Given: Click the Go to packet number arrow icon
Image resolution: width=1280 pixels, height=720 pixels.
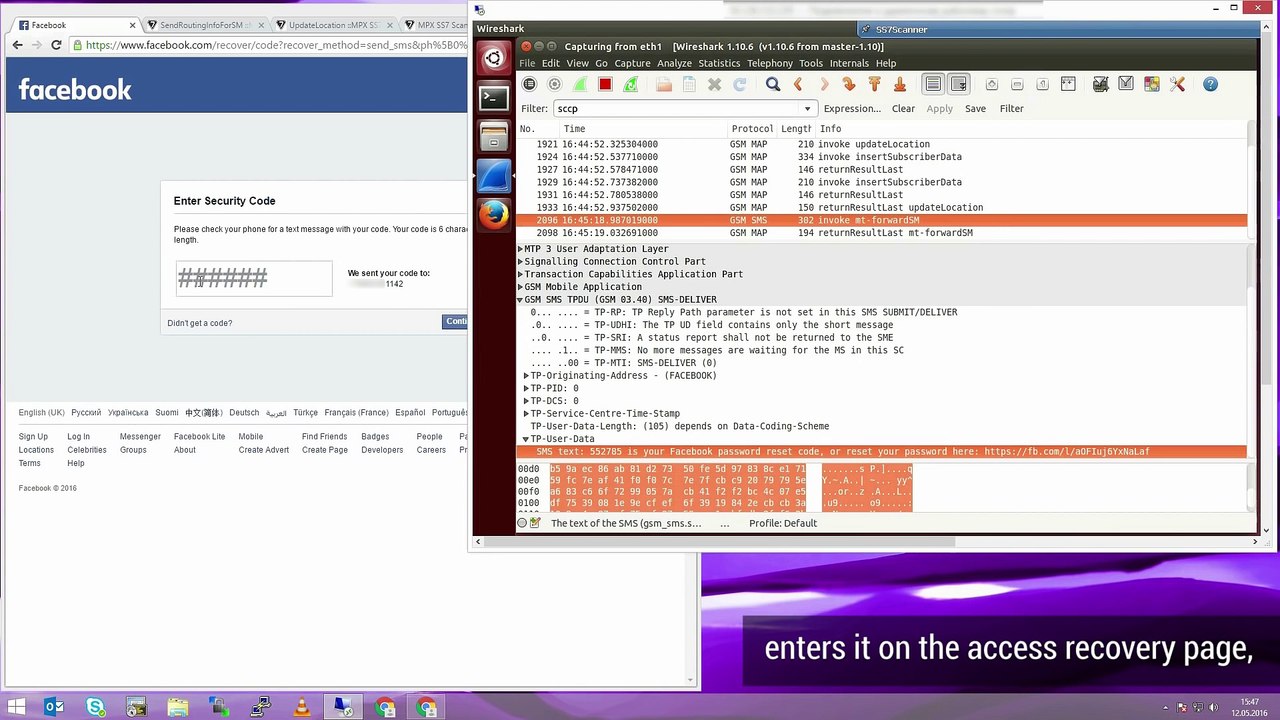Looking at the screenshot, I should (849, 85).
